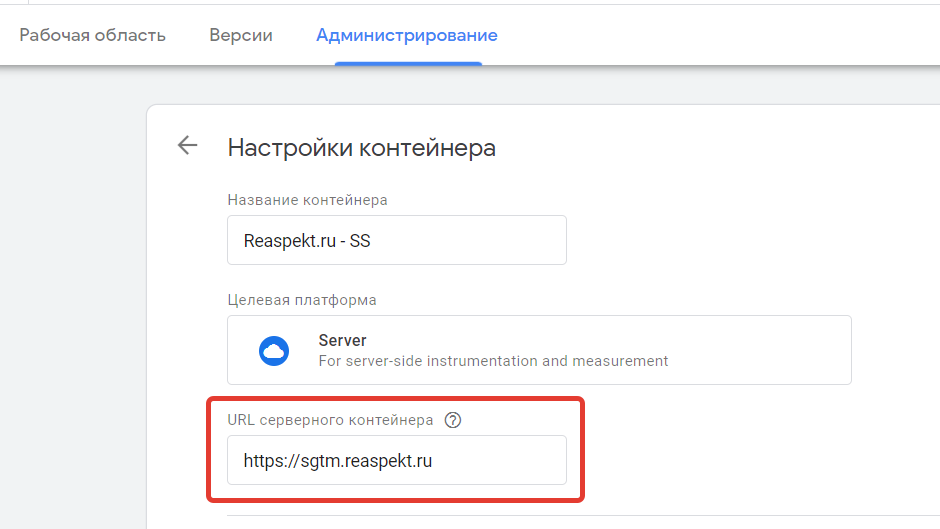Click blank card area right of container name
The height and width of the screenshot is (529, 940).
coord(720,241)
